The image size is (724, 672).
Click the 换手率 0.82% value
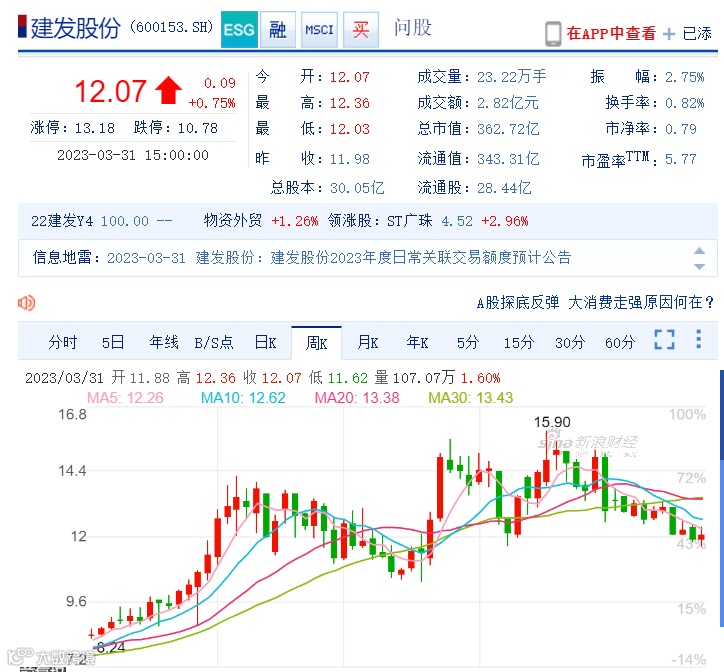coord(684,103)
